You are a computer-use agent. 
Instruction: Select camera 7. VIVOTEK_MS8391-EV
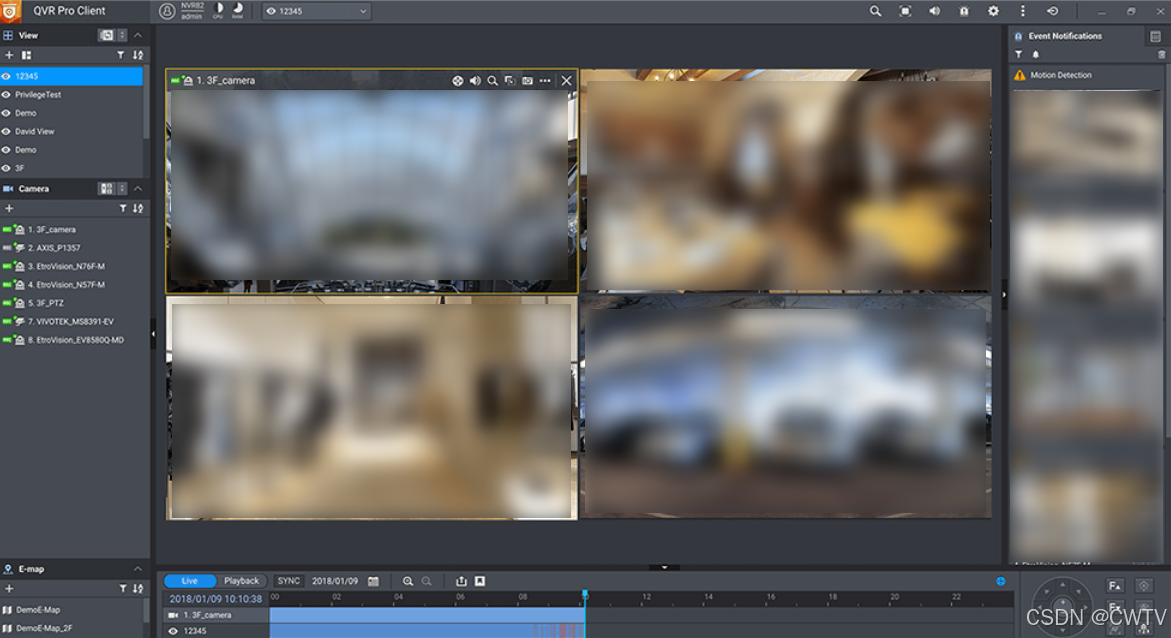click(x=72, y=321)
